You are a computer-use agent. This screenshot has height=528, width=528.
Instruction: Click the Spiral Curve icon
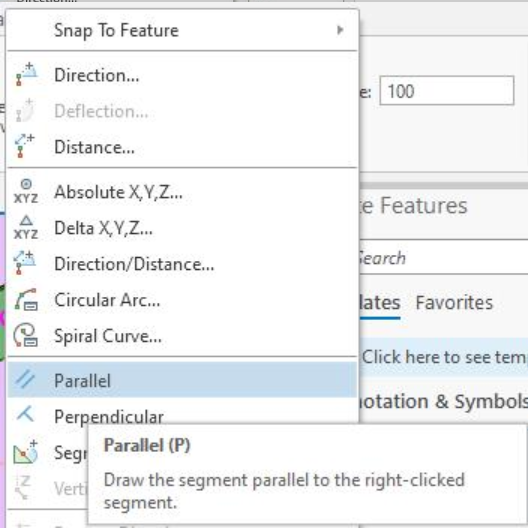(x=26, y=335)
